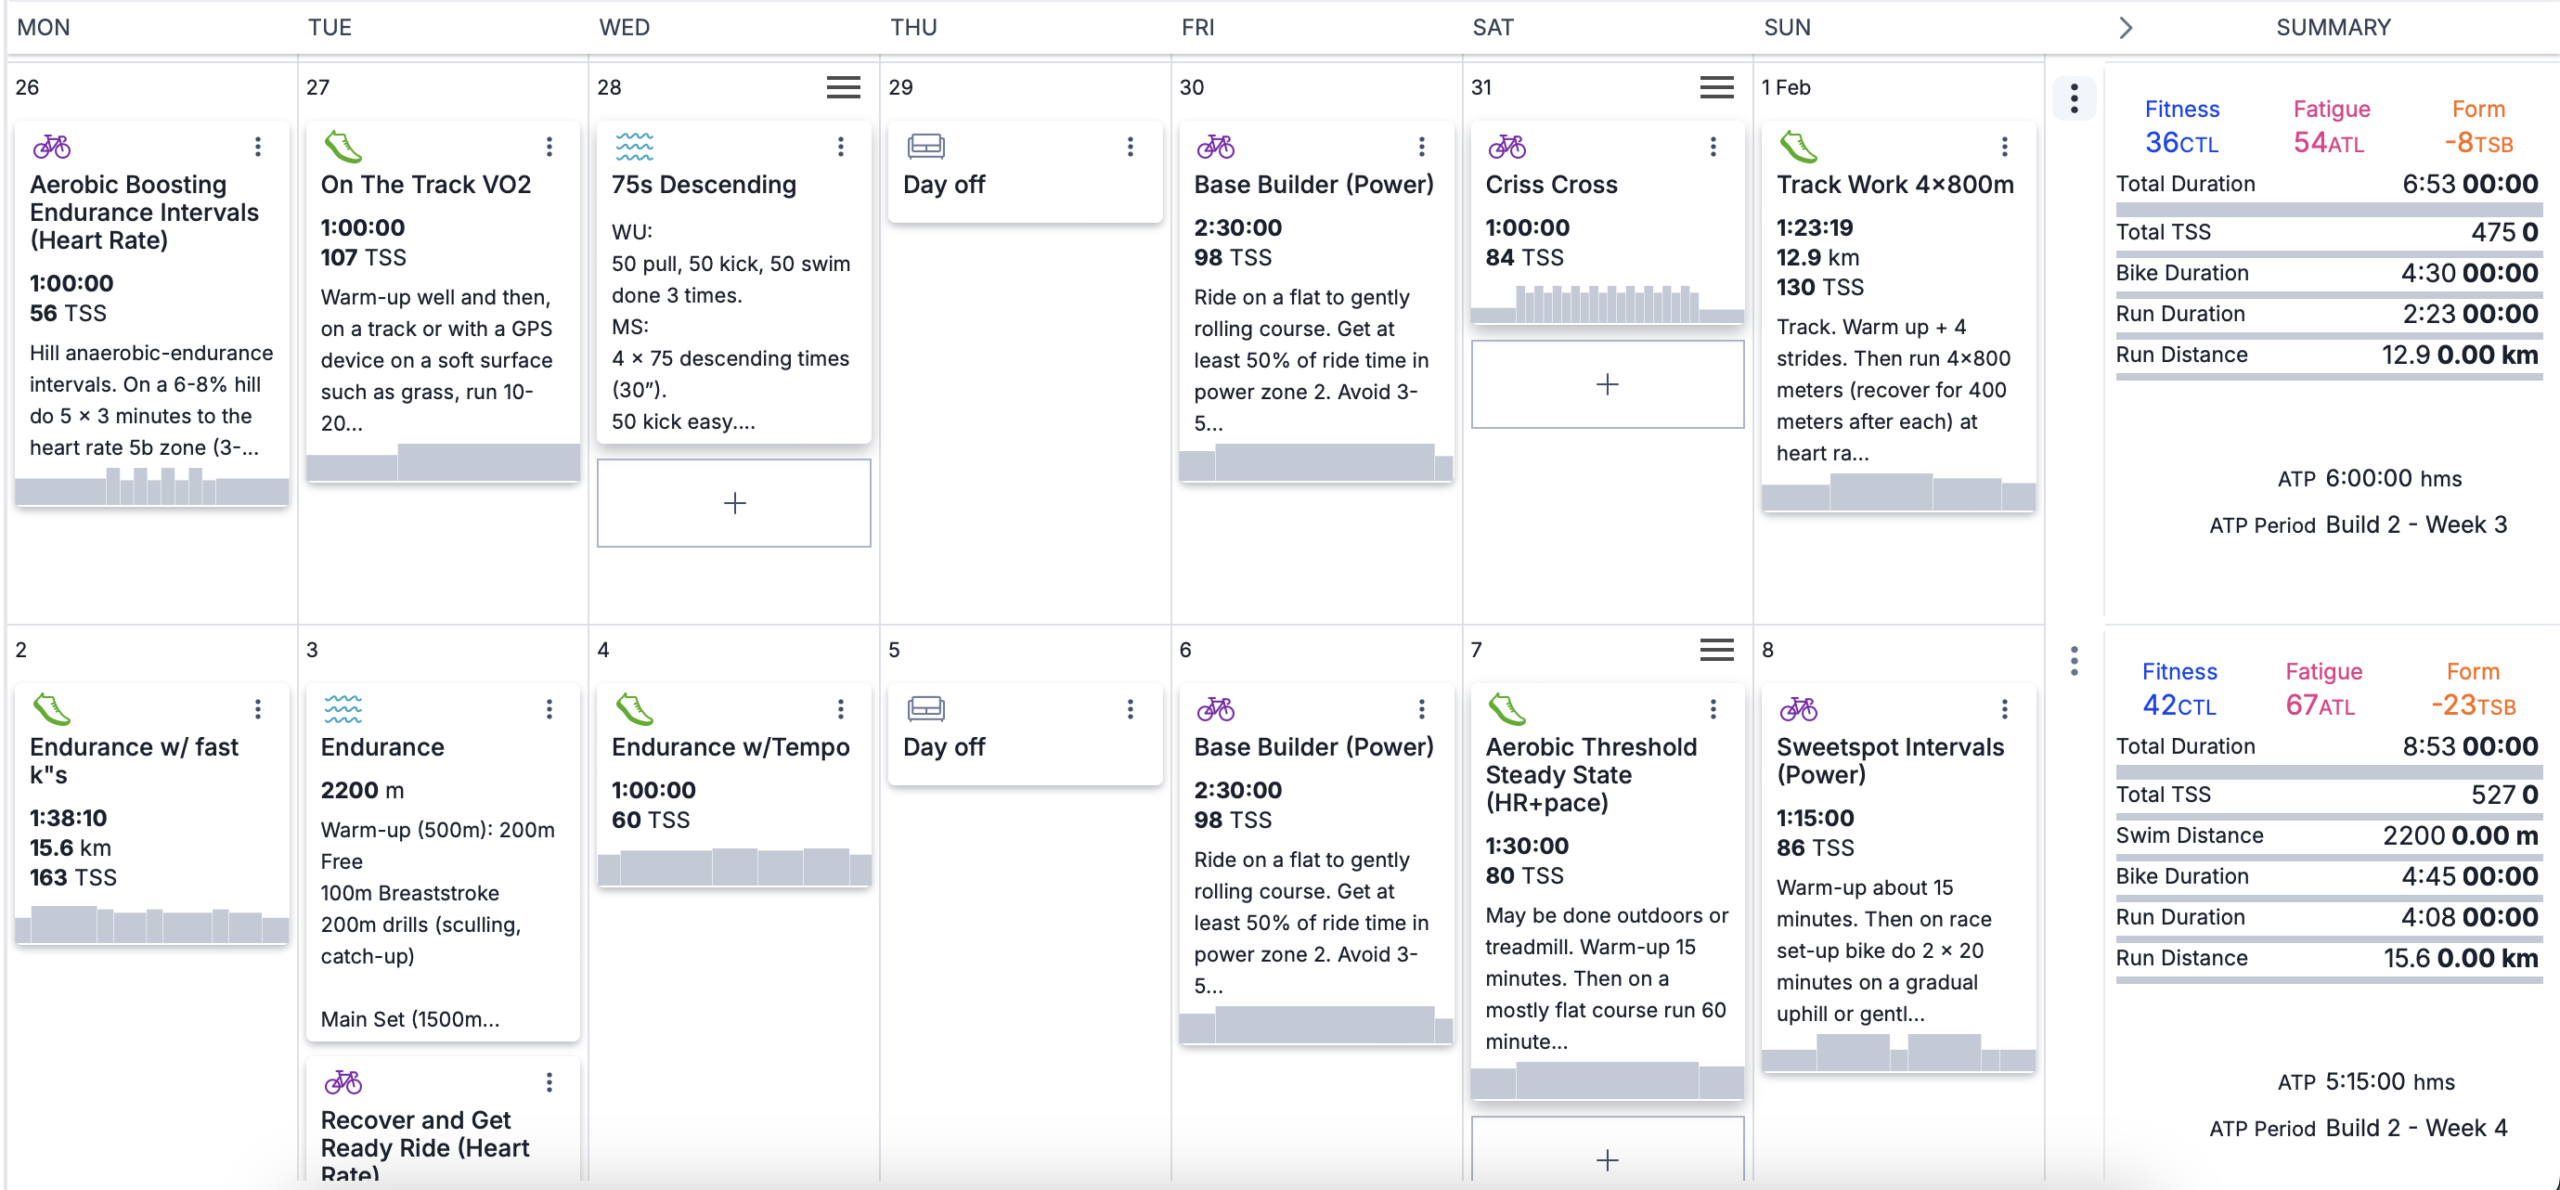Open options for Endurance w/Tempo workout
Image resolution: width=2560 pixels, height=1190 pixels.
(840, 709)
